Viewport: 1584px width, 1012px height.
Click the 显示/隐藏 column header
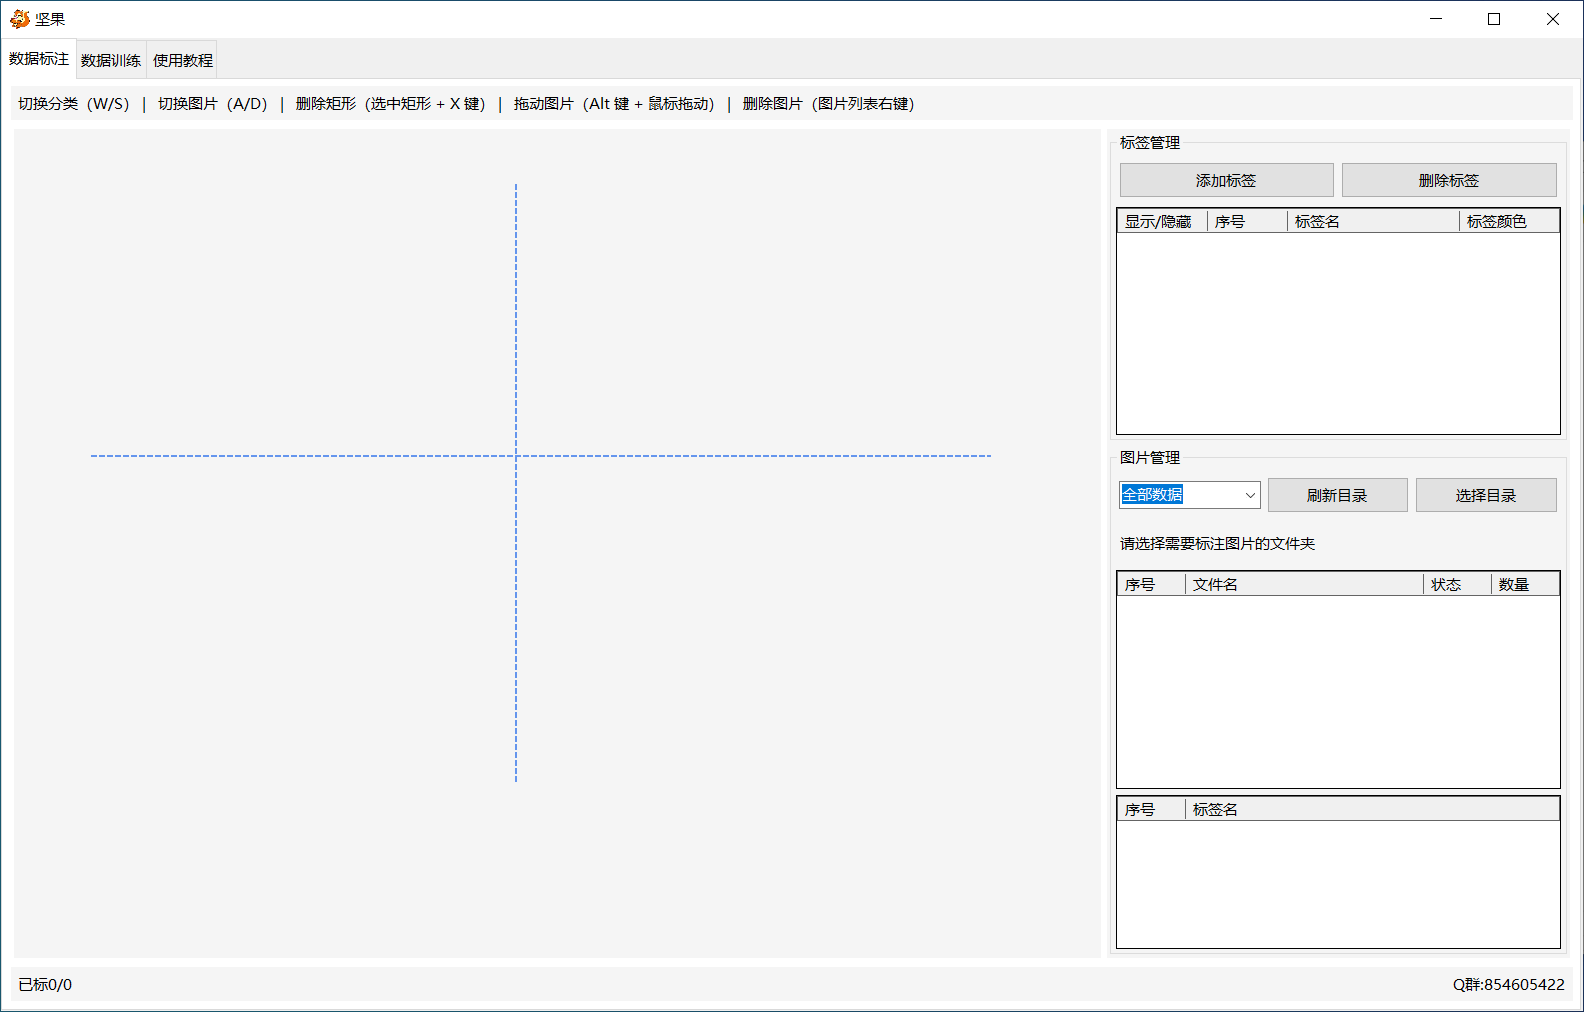1162,221
